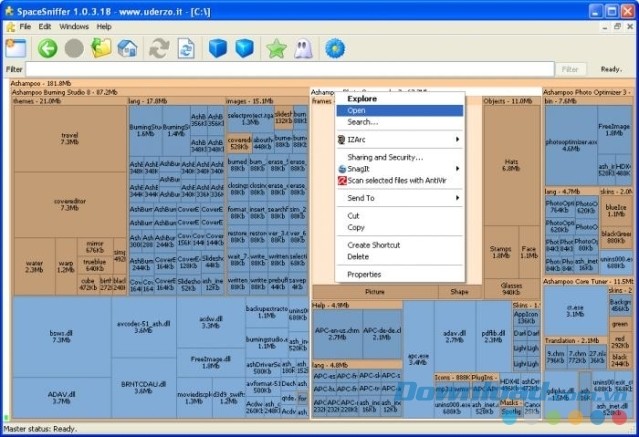Click Delete in the context menu

(x=358, y=256)
